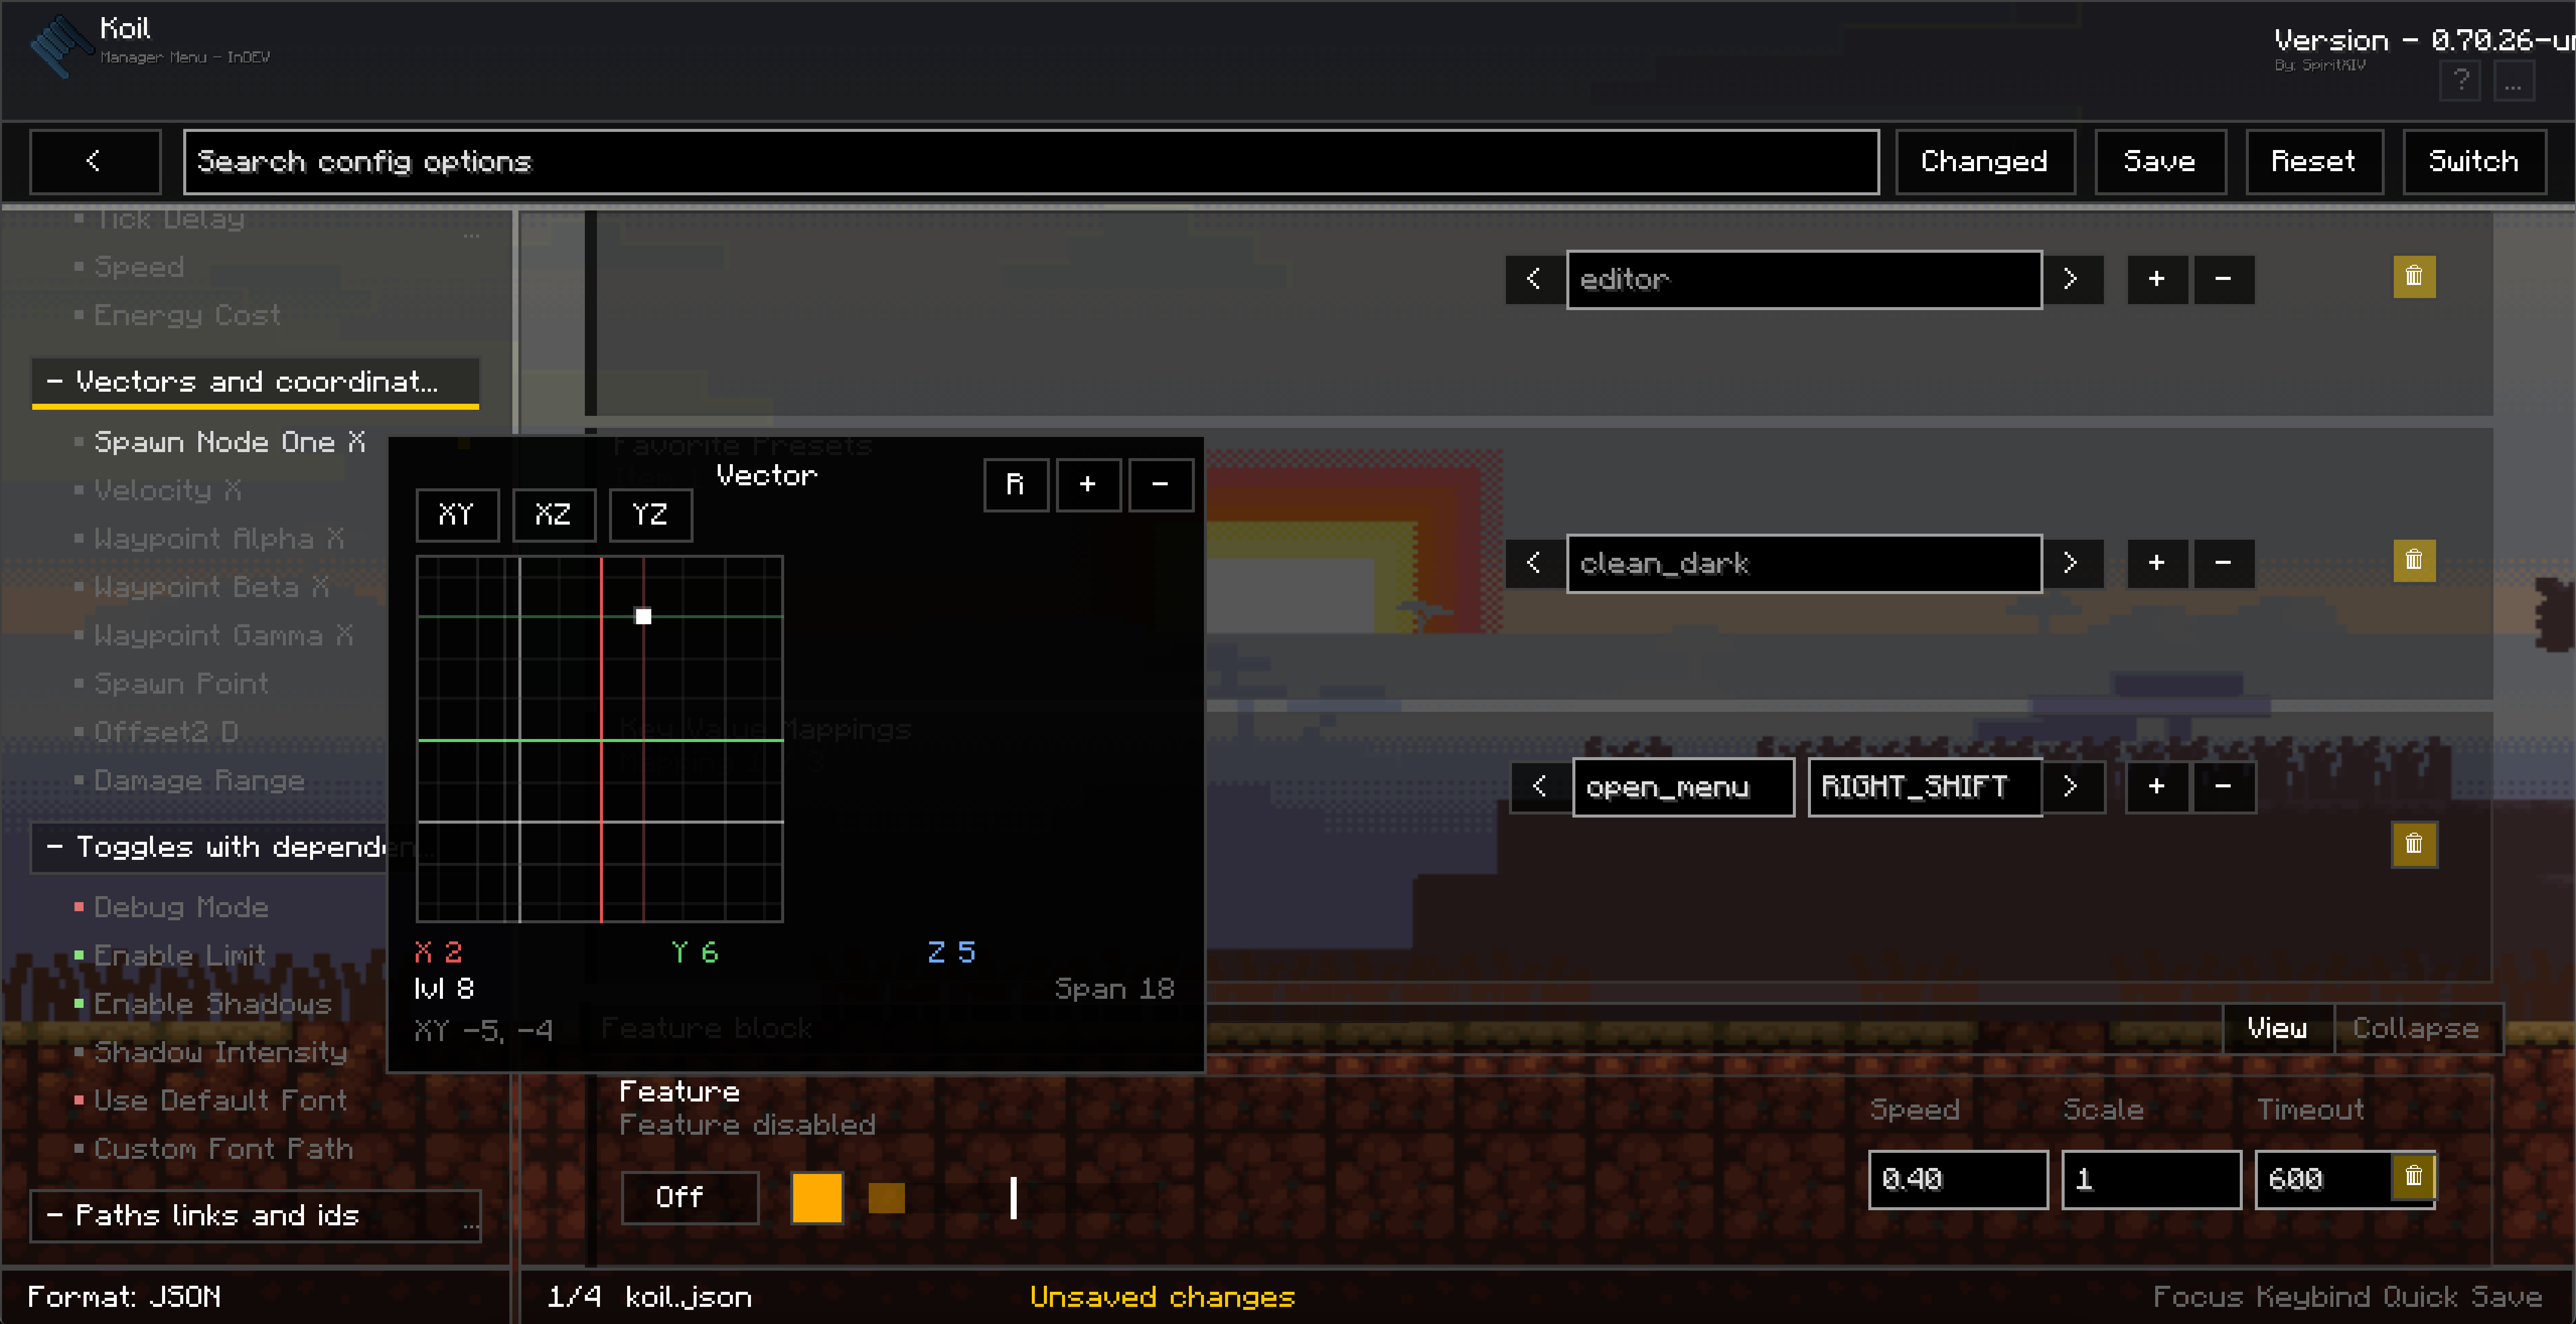Viewport: 2576px width, 1324px height.
Task: Click the Scale field showing 1
Action: 2151,1180
